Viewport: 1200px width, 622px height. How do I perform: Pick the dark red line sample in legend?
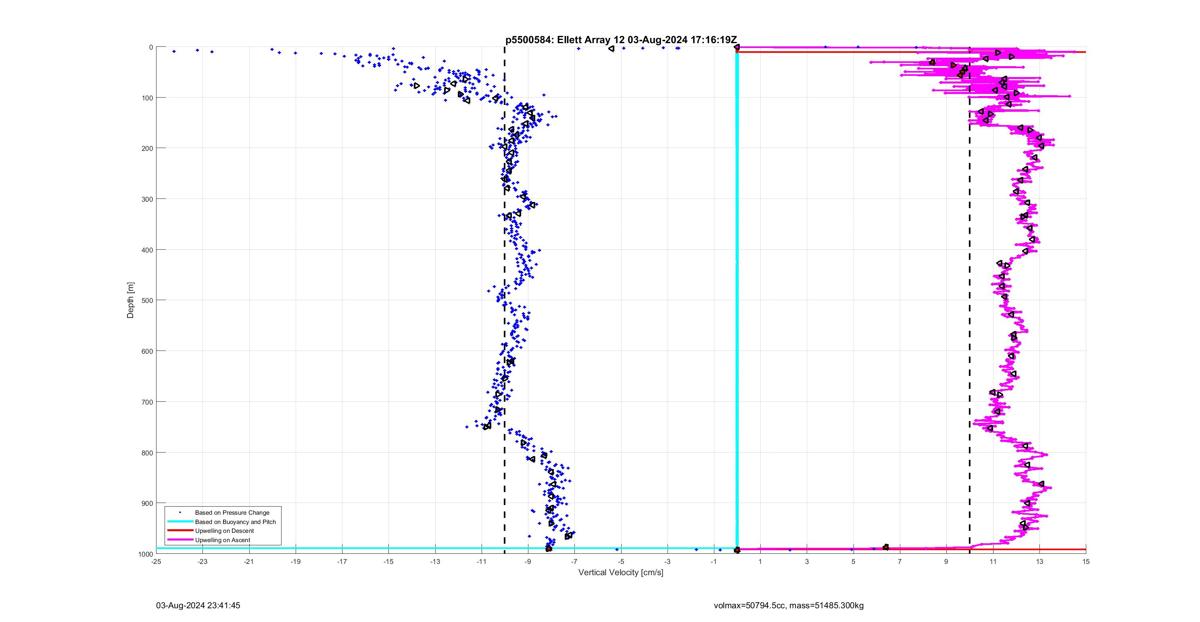(180, 531)
